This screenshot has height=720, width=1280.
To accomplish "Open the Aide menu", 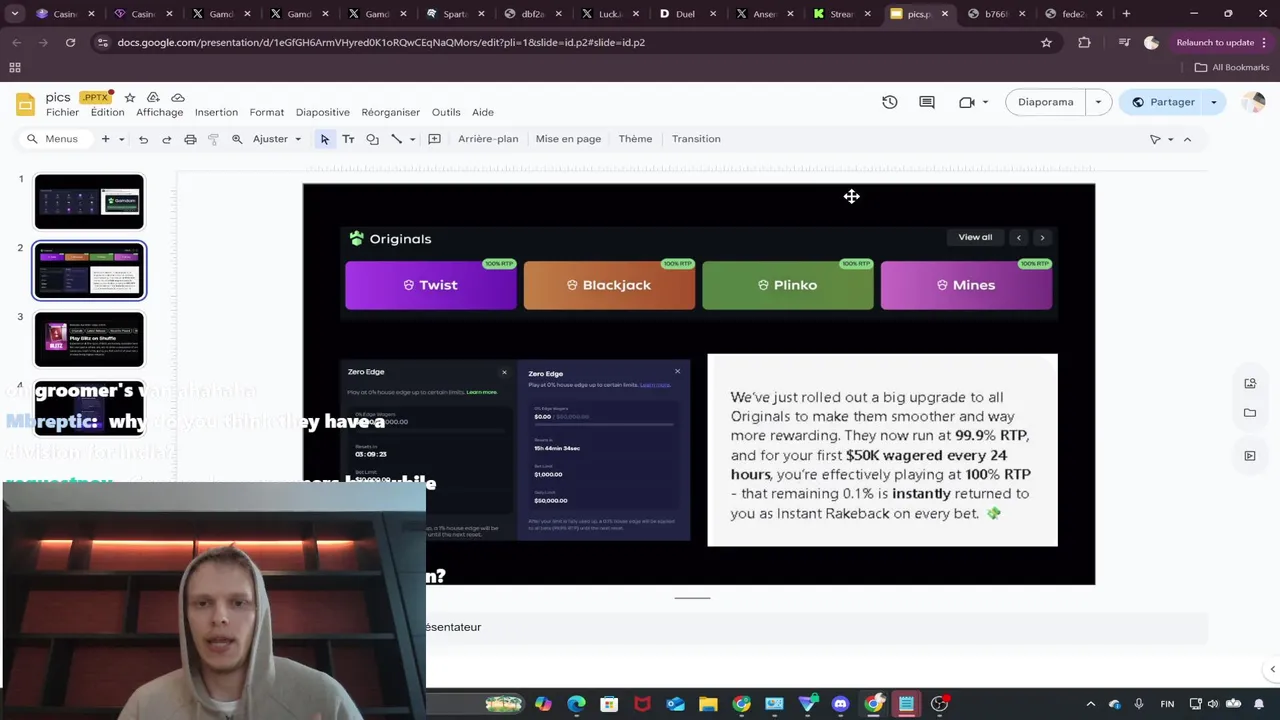I will 483,112.
